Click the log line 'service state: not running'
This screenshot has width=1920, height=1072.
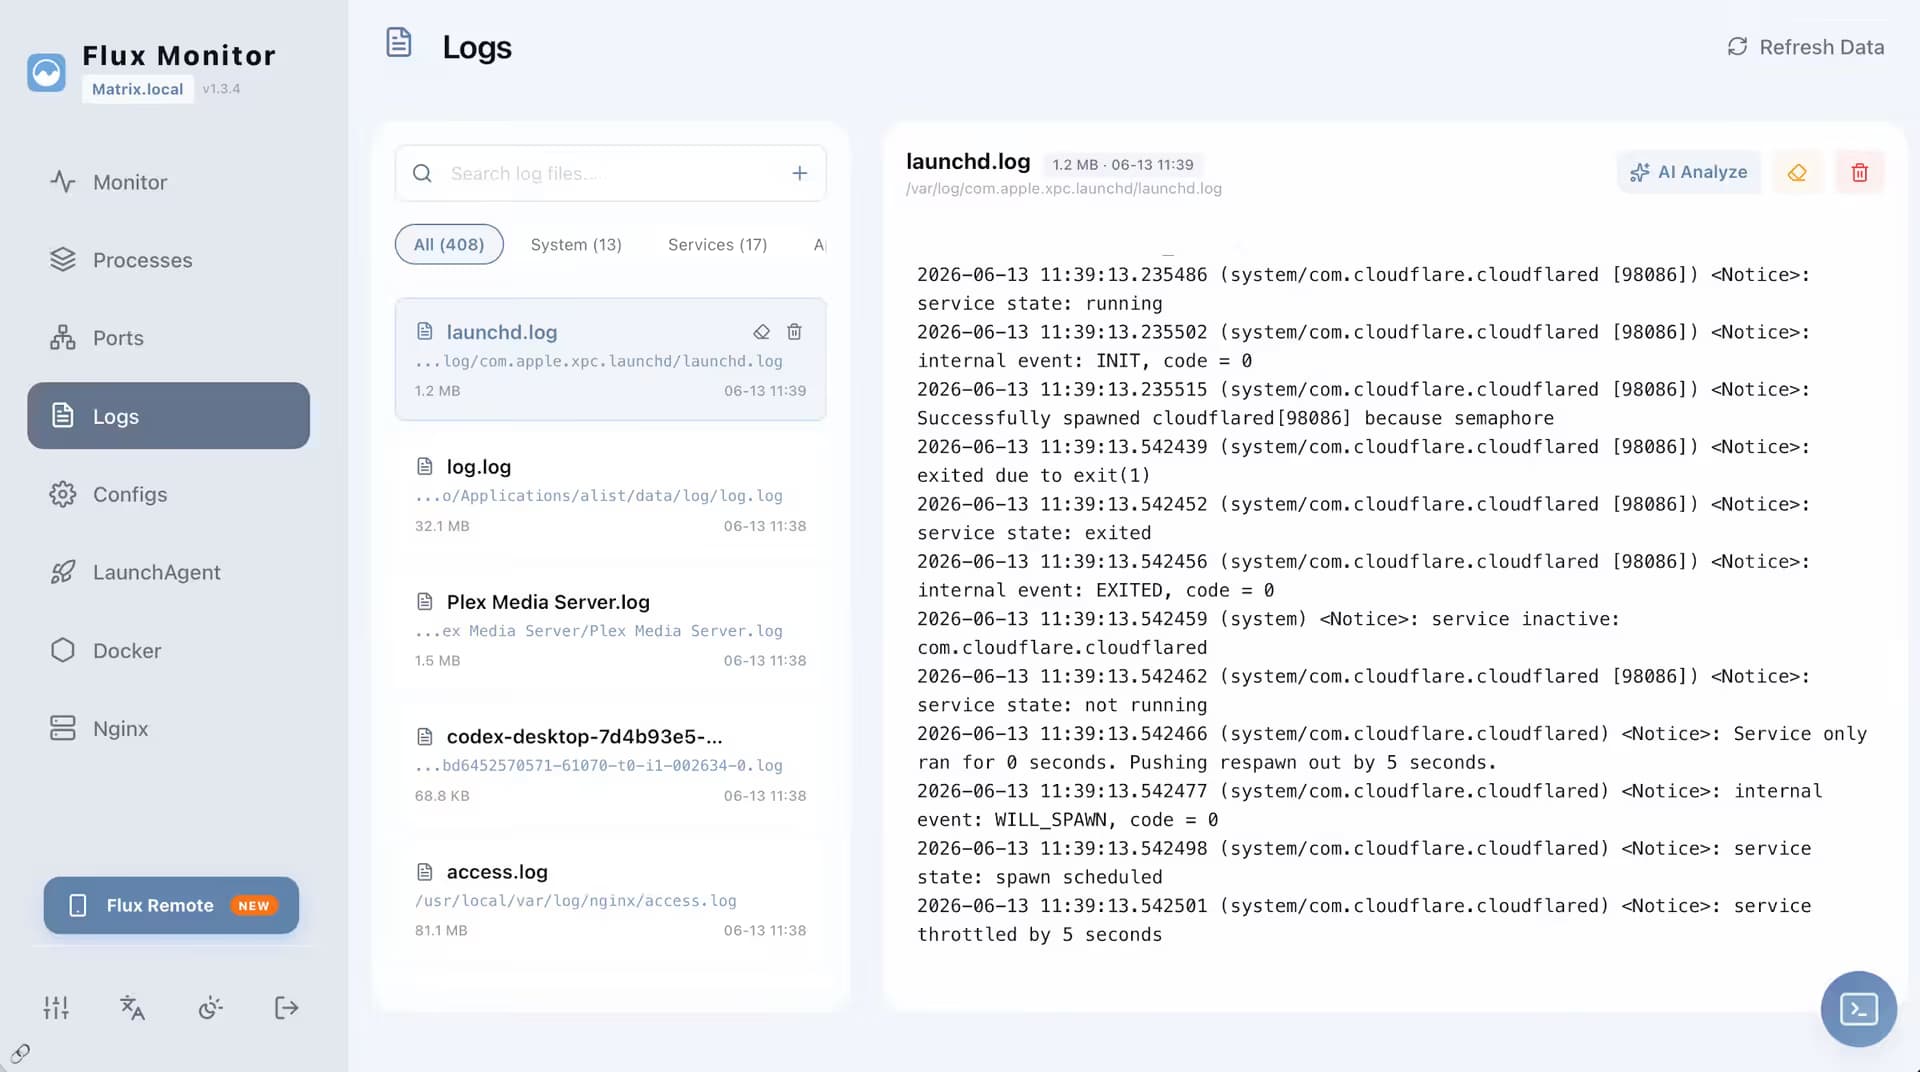pyautogui.click(x=1062, y=705)
